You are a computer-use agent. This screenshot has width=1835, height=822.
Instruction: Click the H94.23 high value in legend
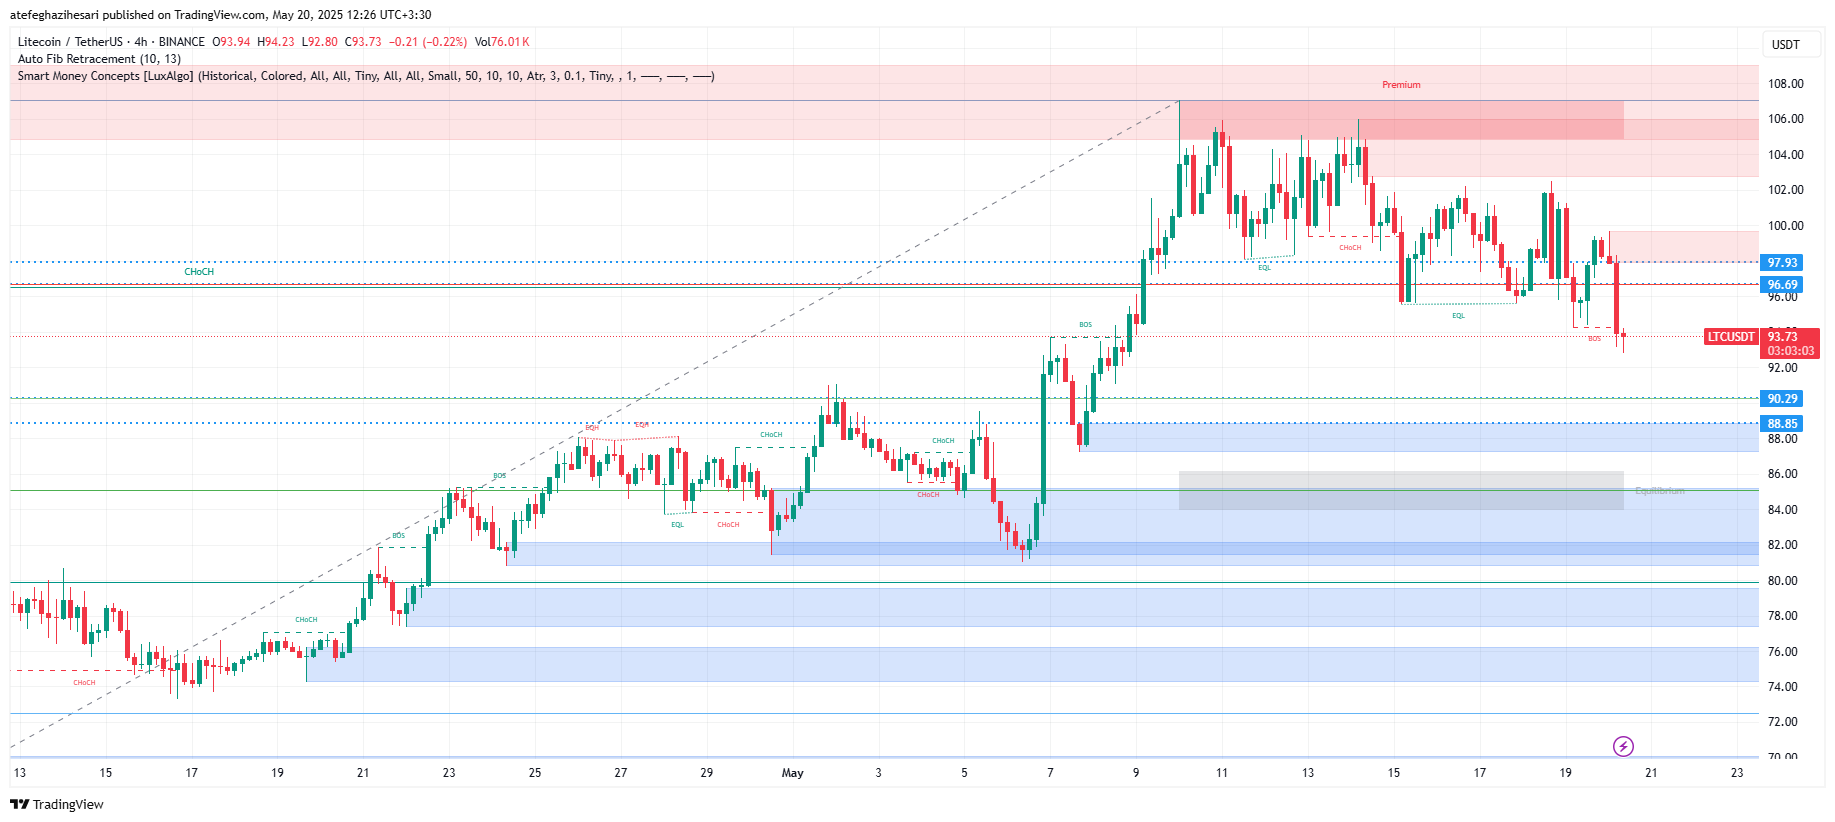276,42
